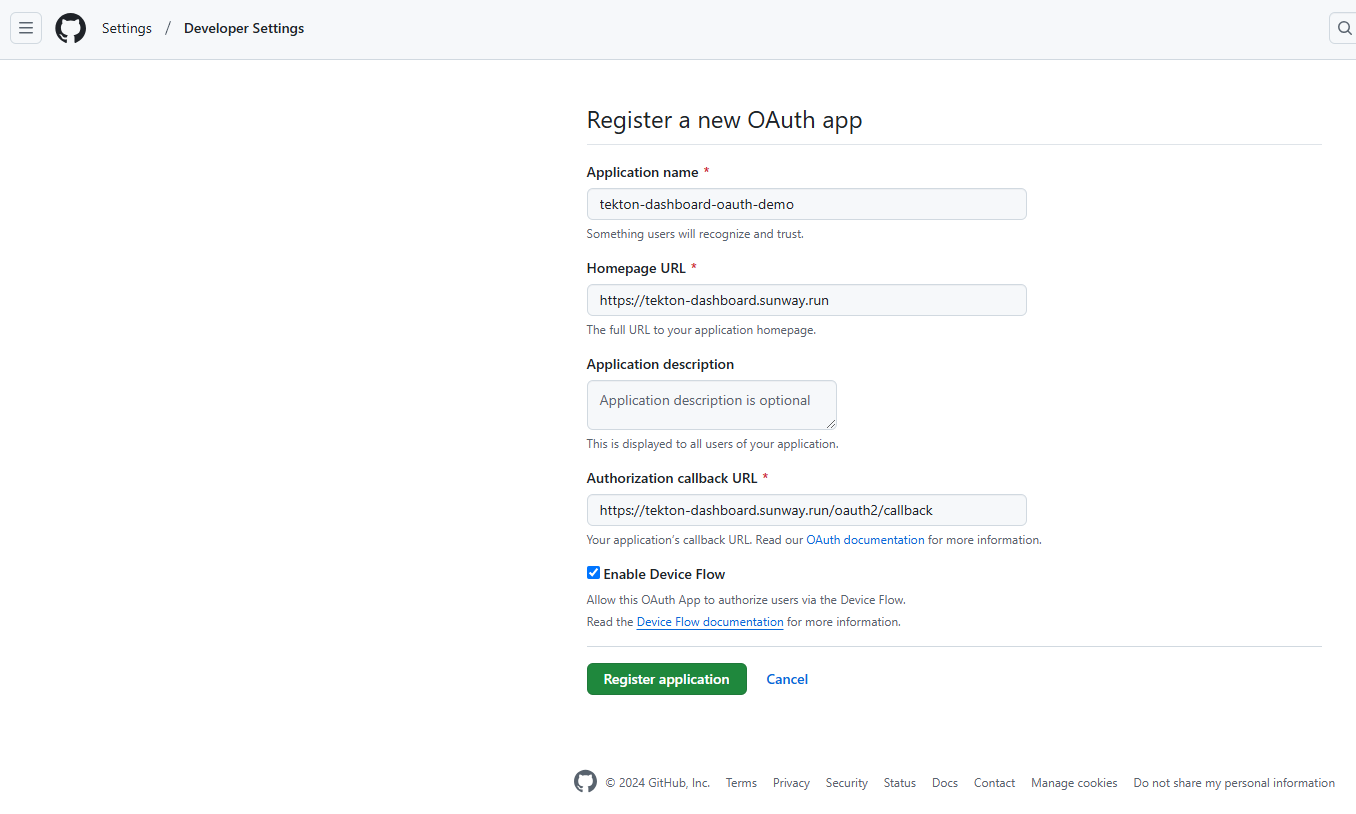Open Developer Settings breadcrumb item
Viewport: 1356px width, 814px height.
[x=243, y=28]
